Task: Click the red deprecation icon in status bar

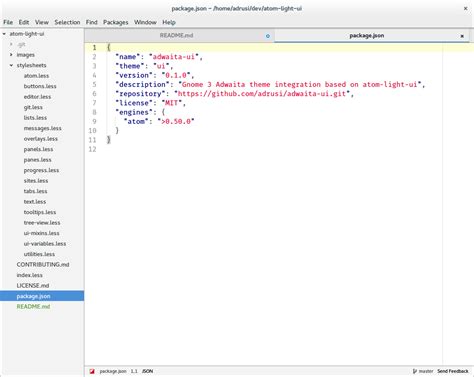Action: 92,371
